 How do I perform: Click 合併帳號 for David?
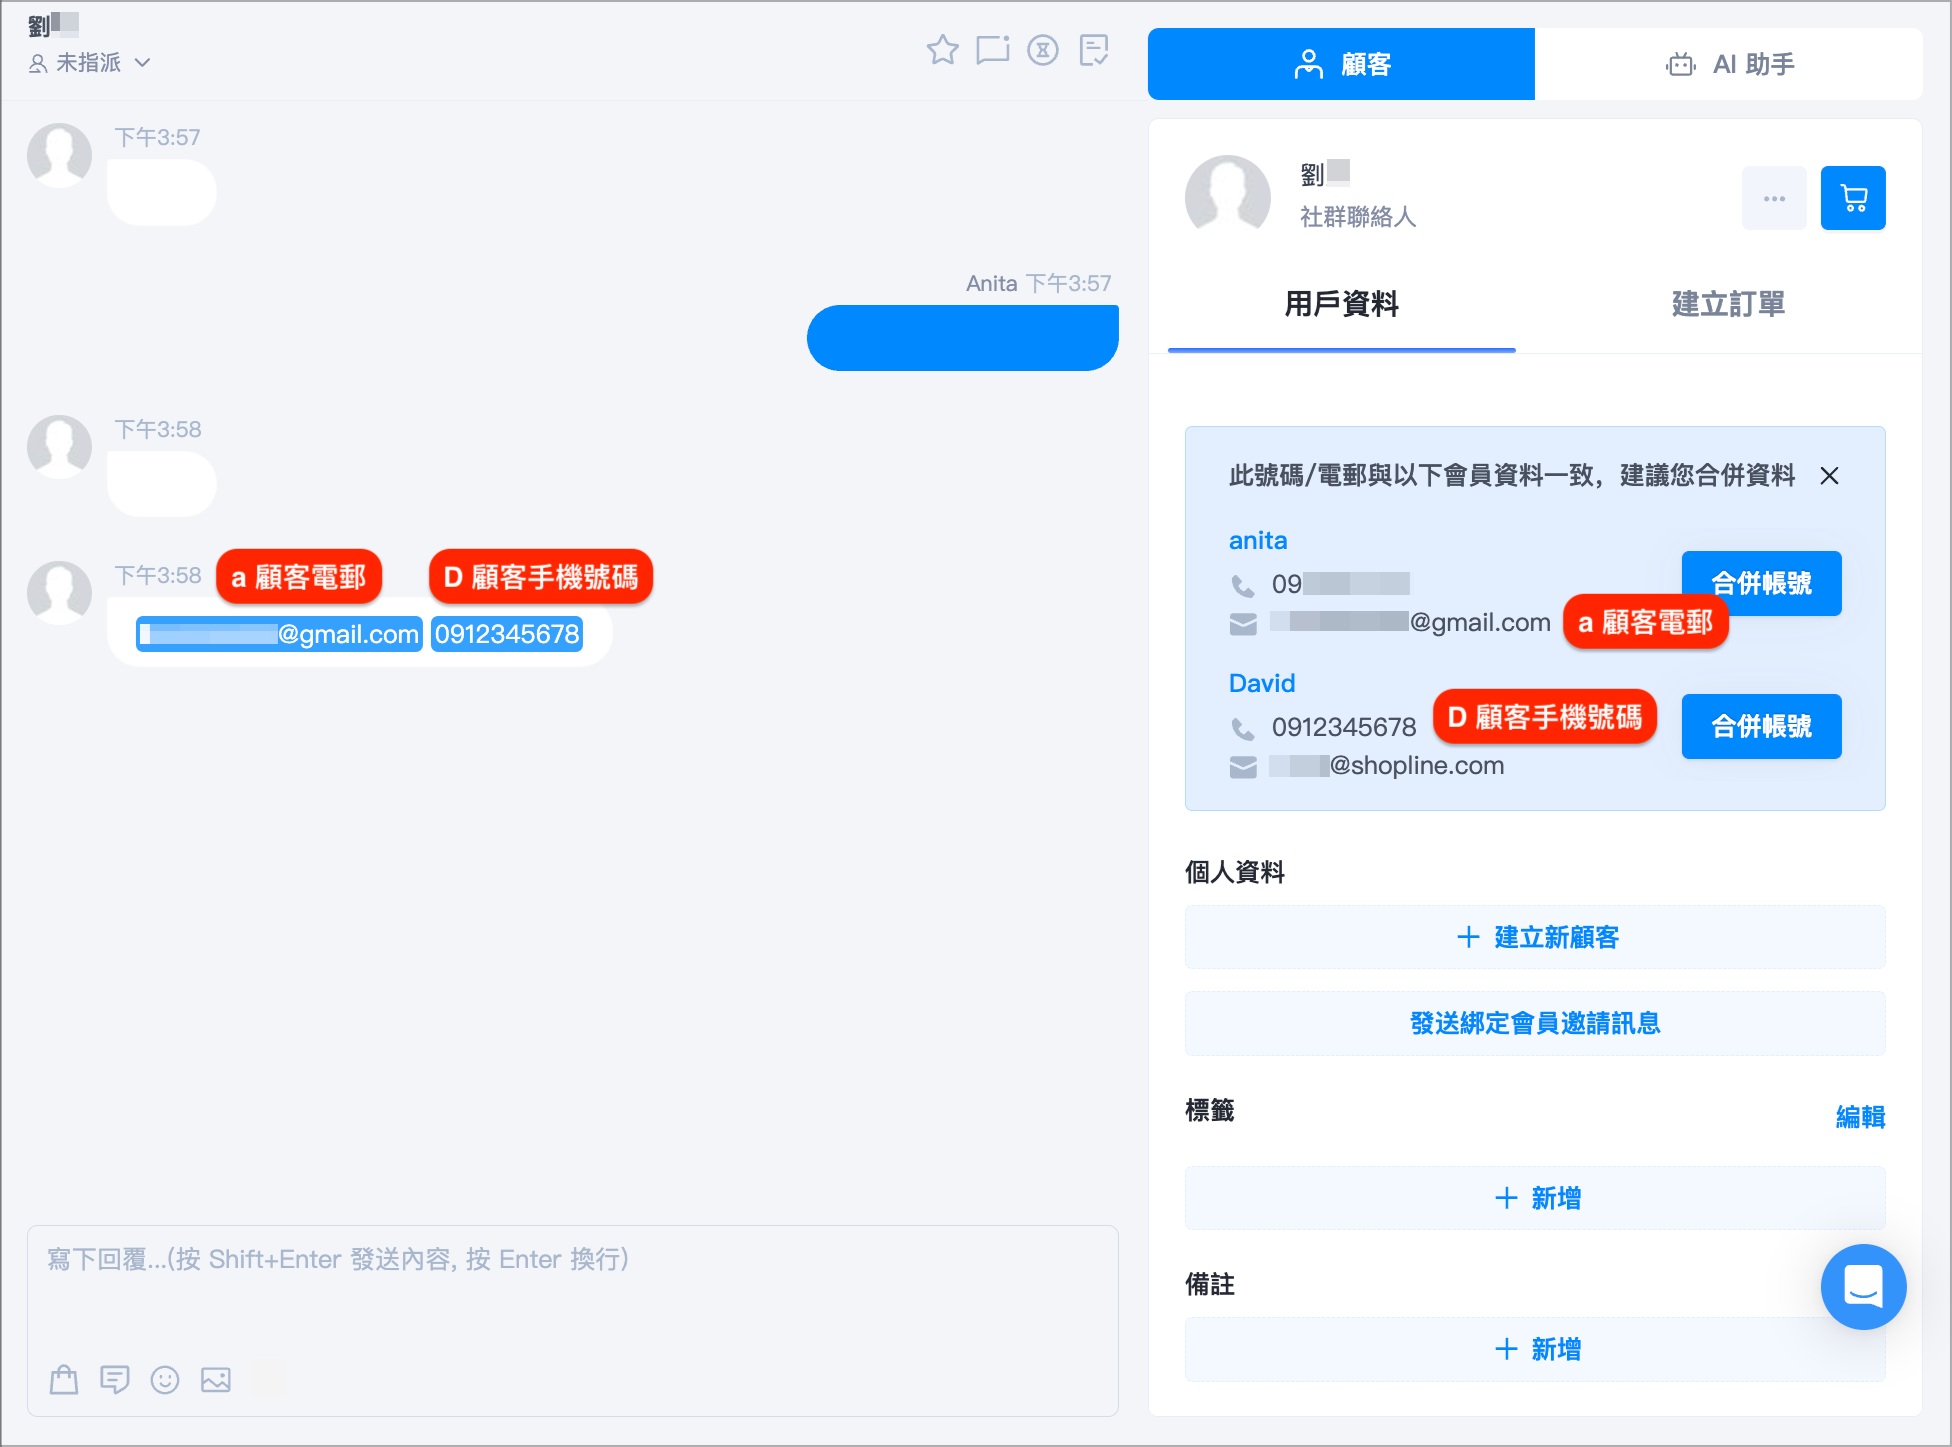coord(1761,726)
